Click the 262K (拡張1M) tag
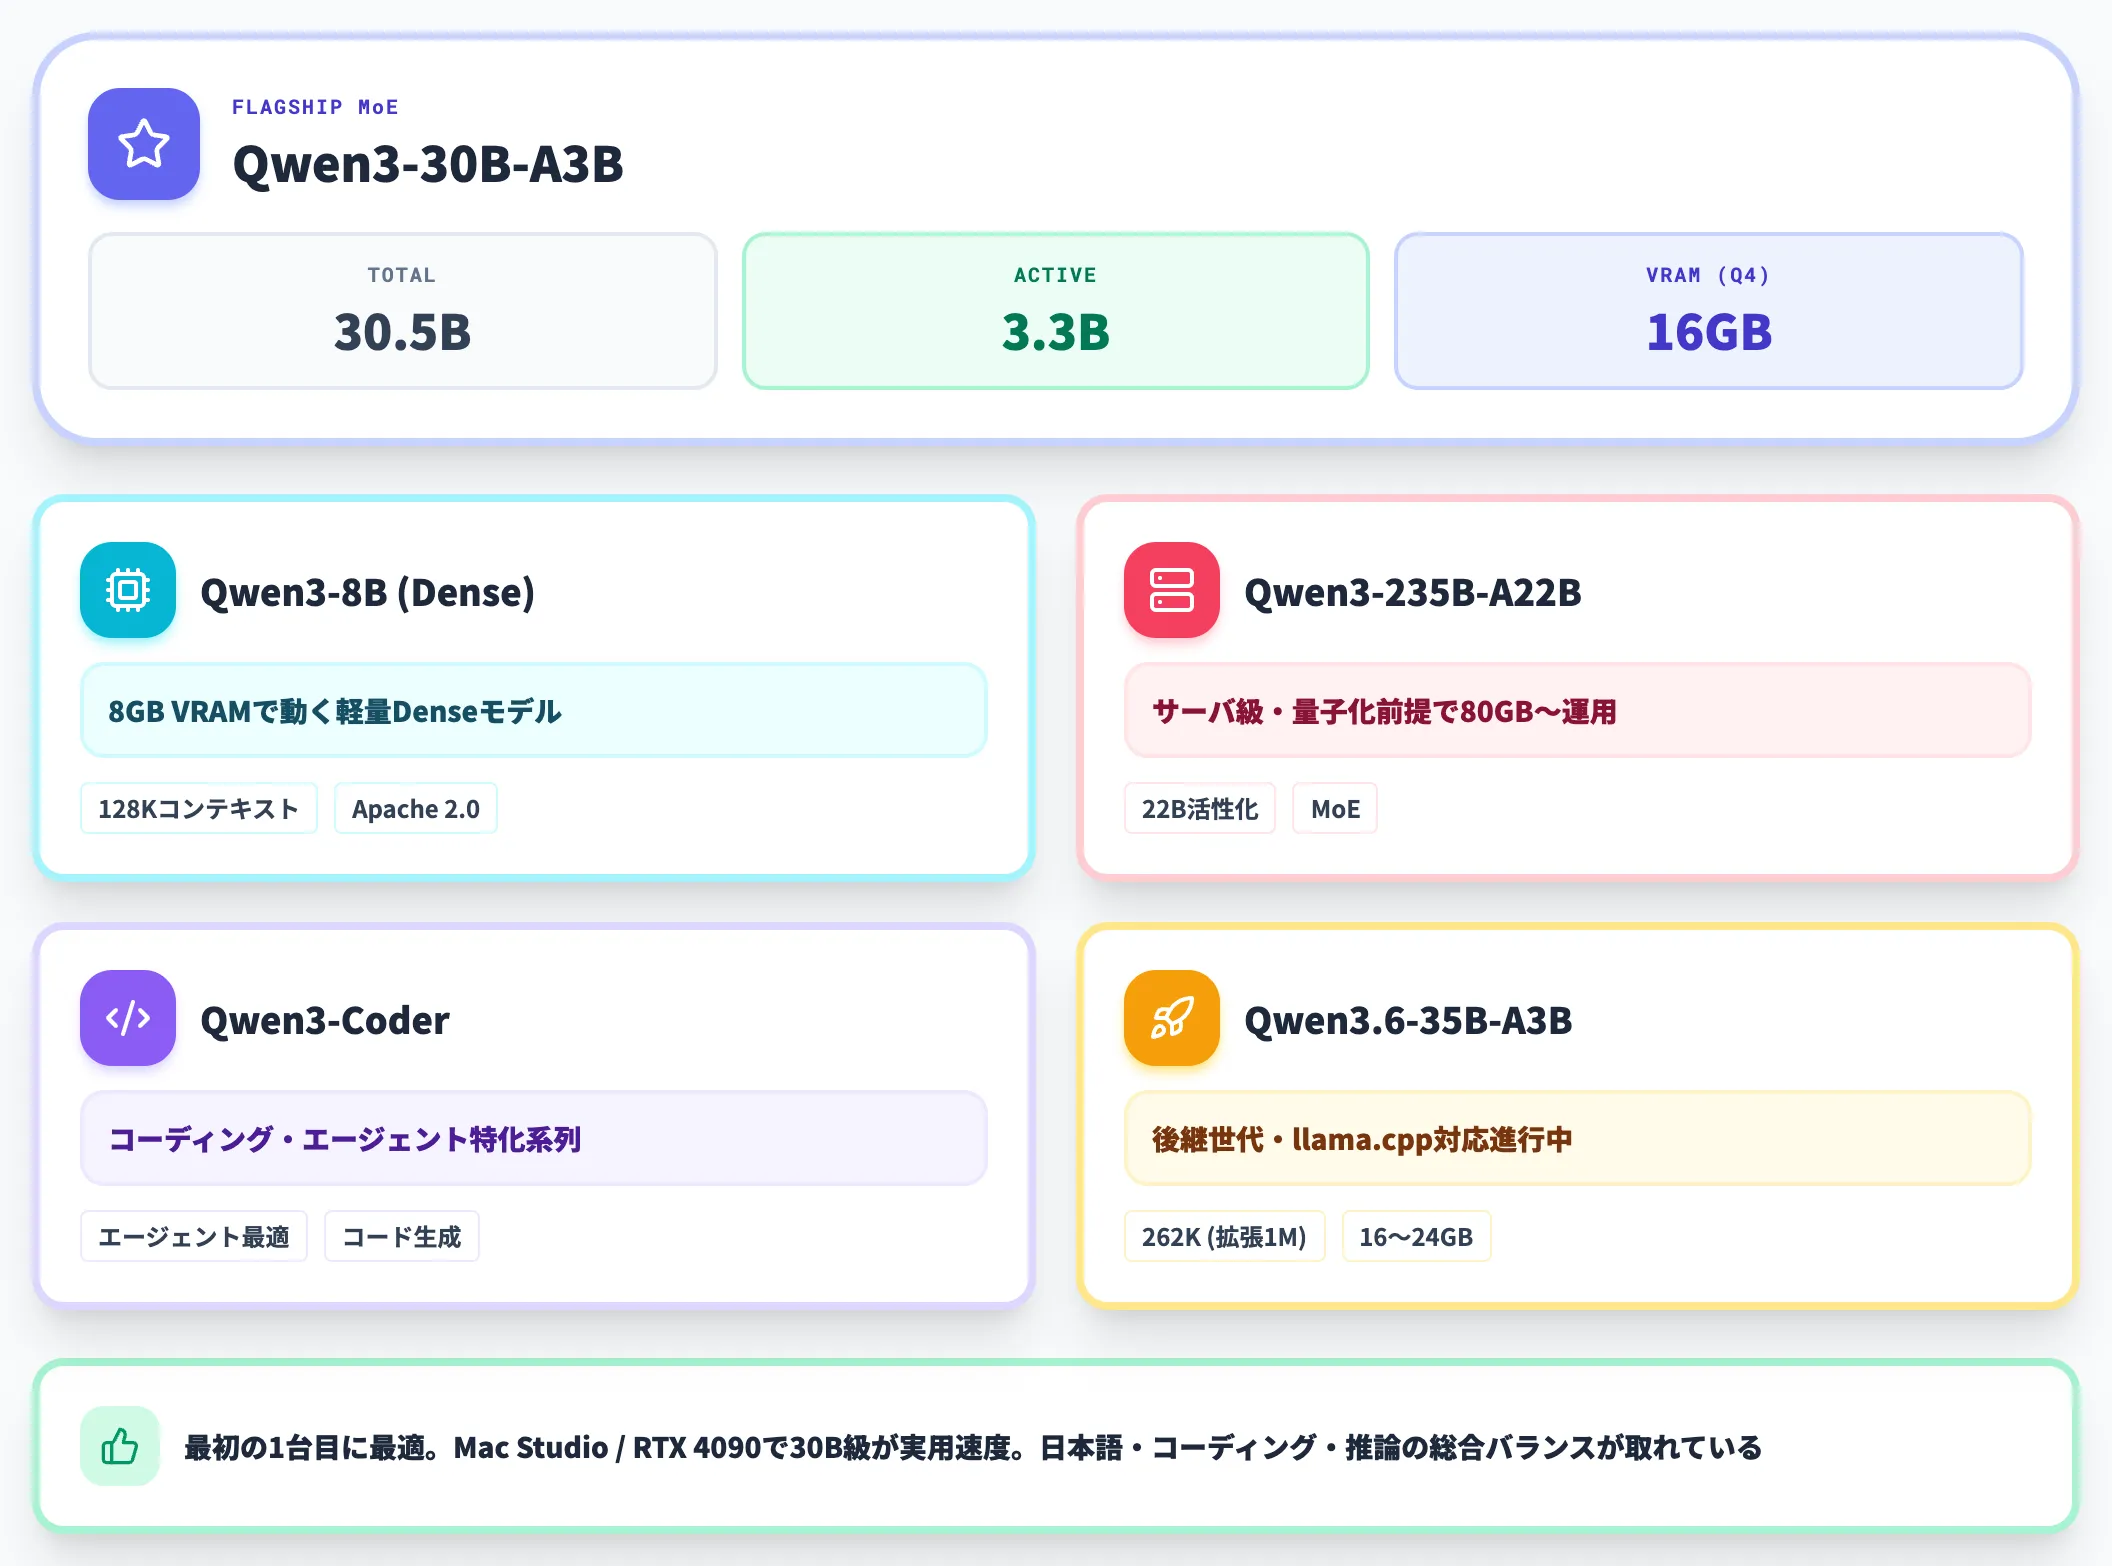This screenshot has height=1566, width=2112. (x=1225, y=1236)
